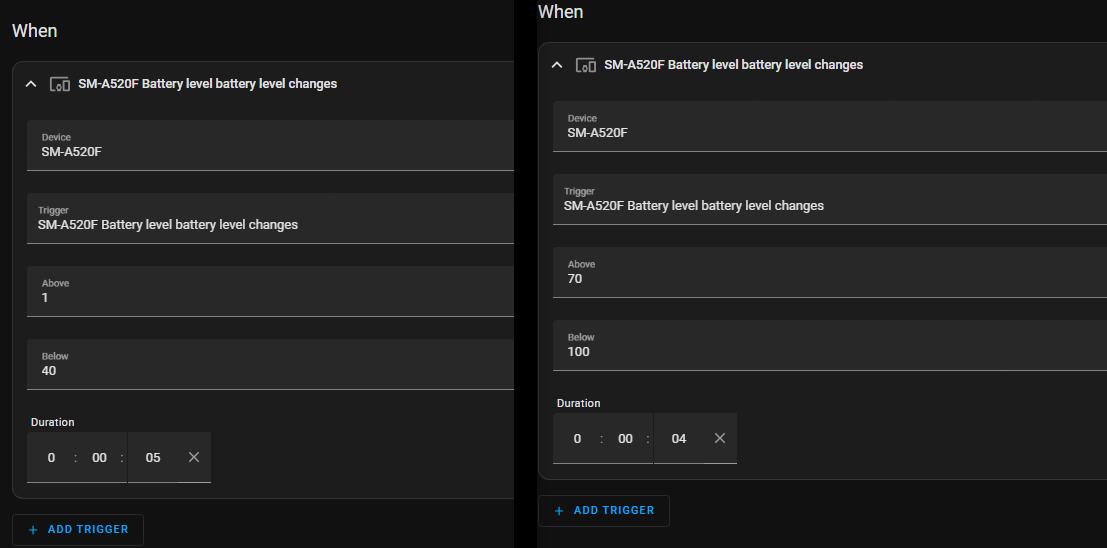1107x548 pixels.
Task: Select the Below field containing 100
Action: click(830, 345)
